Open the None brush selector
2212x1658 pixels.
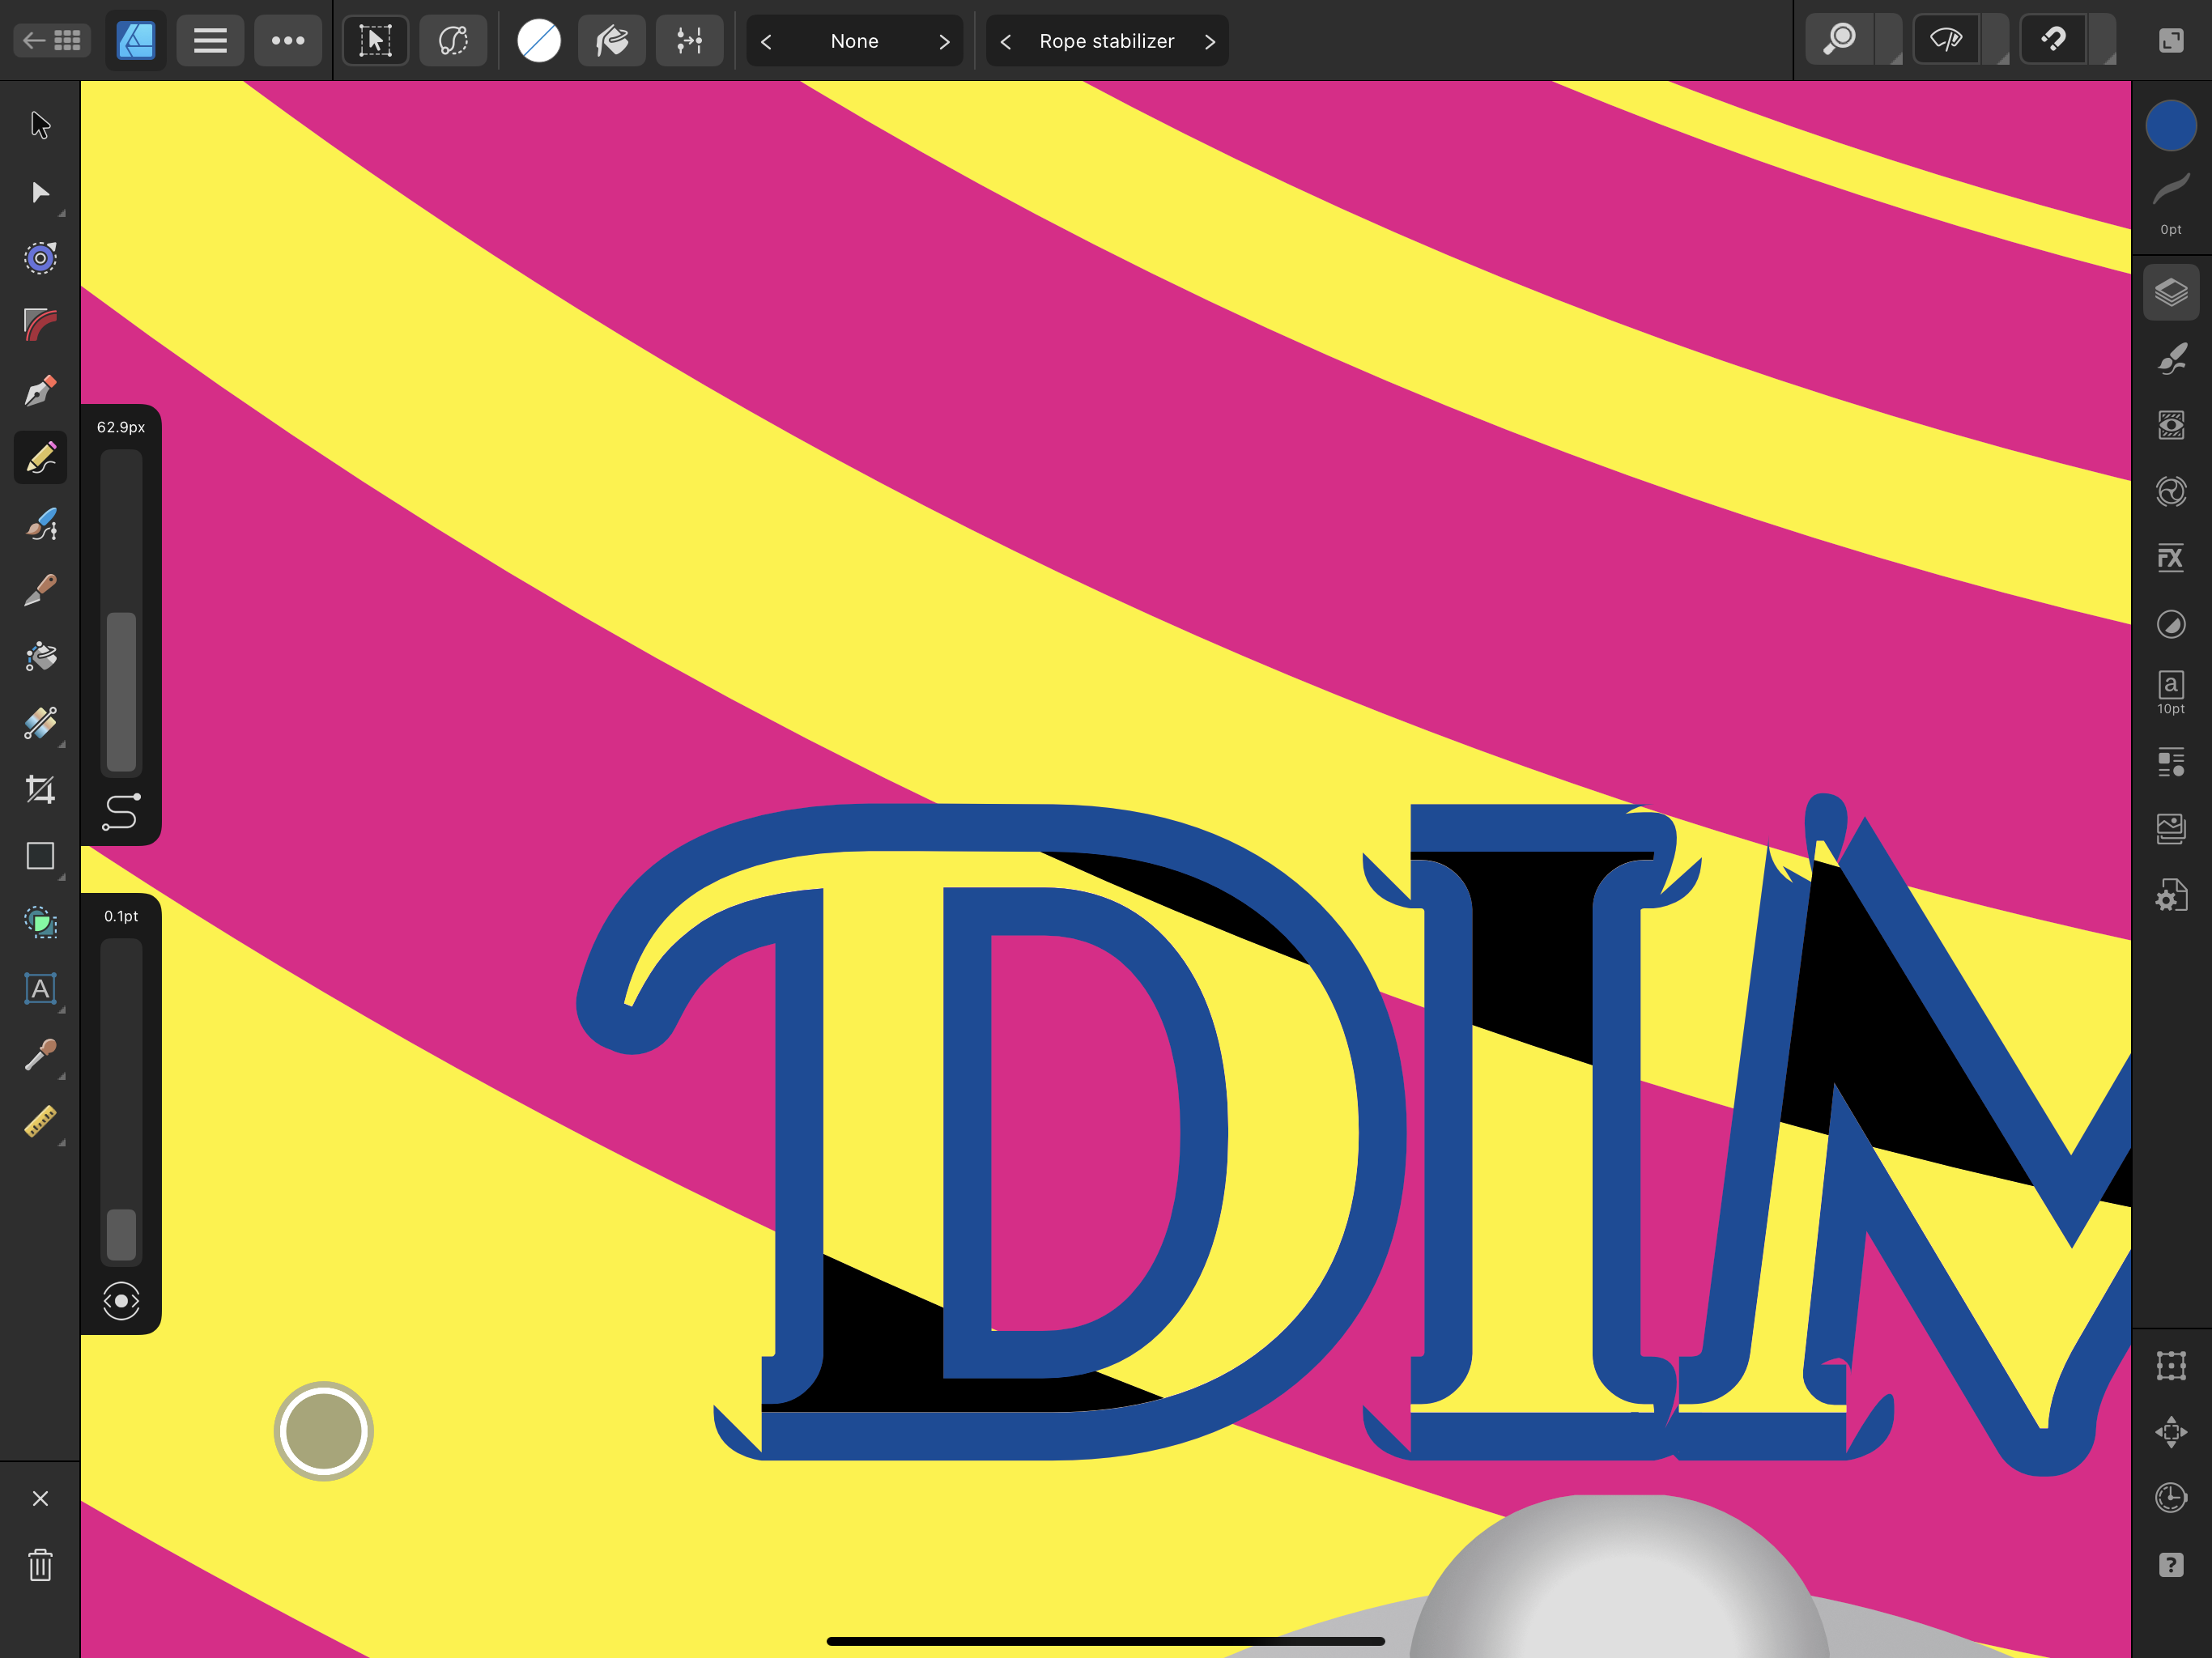point(855,41)
